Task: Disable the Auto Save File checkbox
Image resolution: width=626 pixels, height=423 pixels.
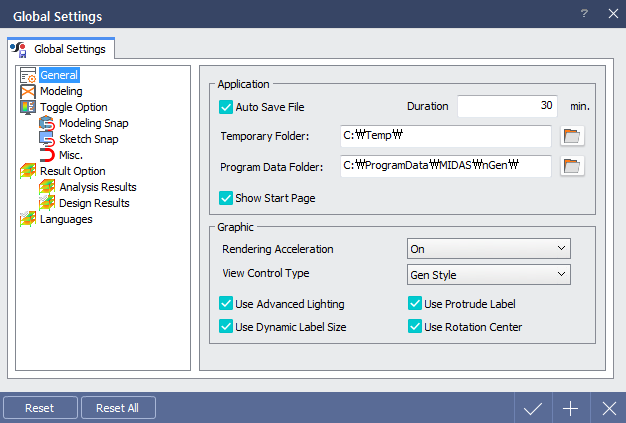Action: click(x=226, y=107)
